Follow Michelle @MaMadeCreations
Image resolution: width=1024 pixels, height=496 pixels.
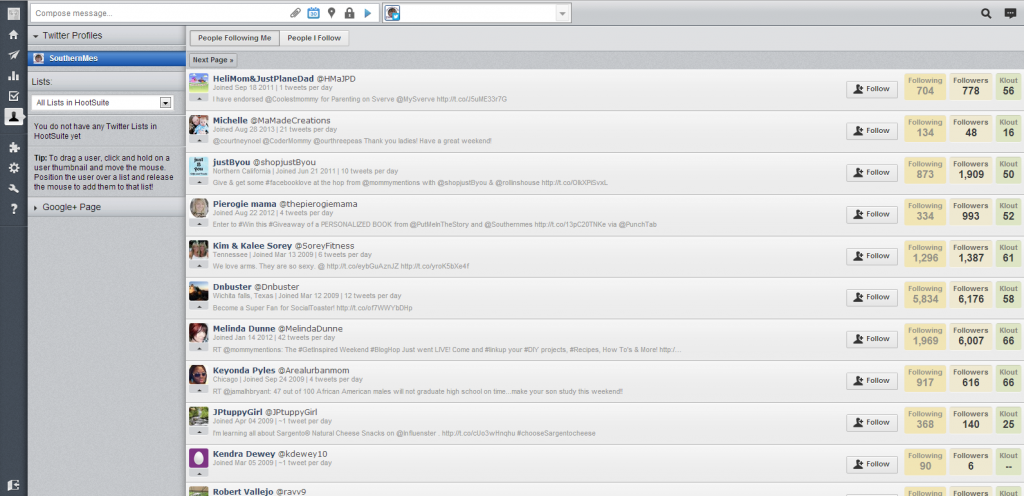coord(872,131)
